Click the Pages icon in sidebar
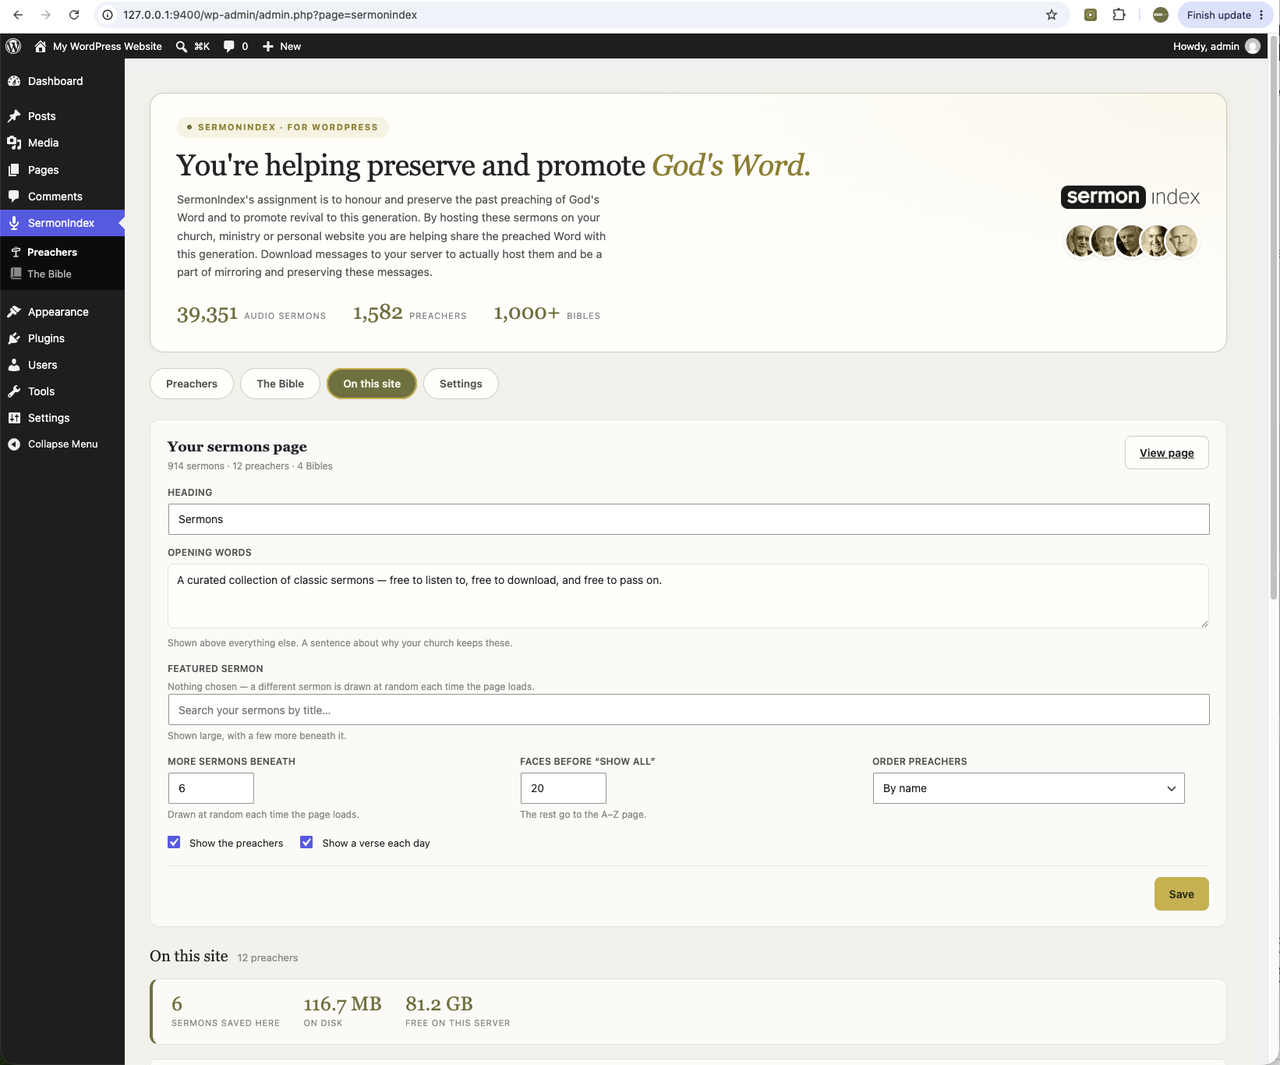 pos(14,170)
